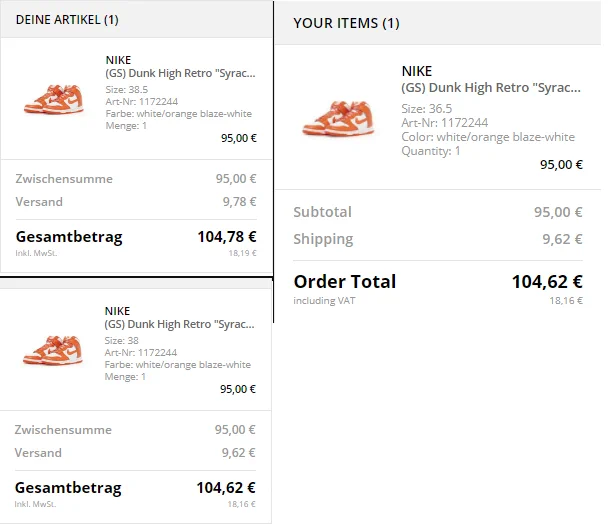The image size is (616, 525).
Task: Click the Quantity: 1 text
Action: (431, 151)
